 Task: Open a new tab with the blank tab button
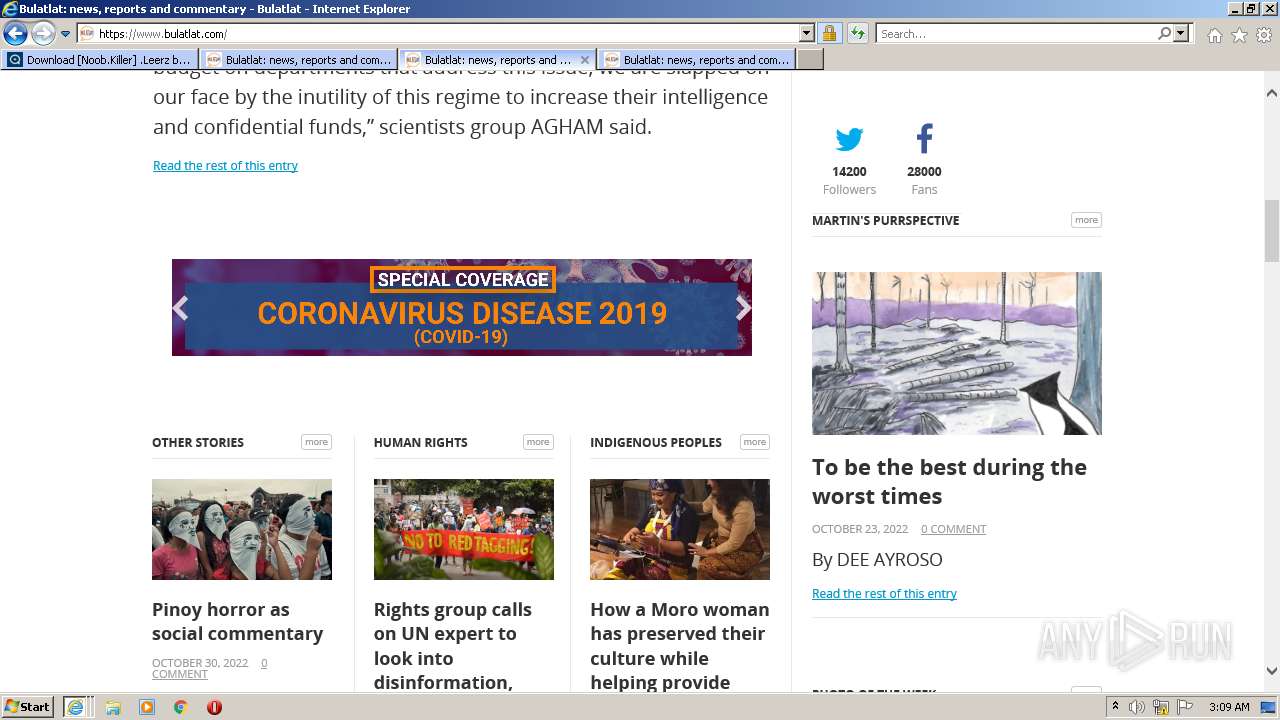(x=810, y=60)
